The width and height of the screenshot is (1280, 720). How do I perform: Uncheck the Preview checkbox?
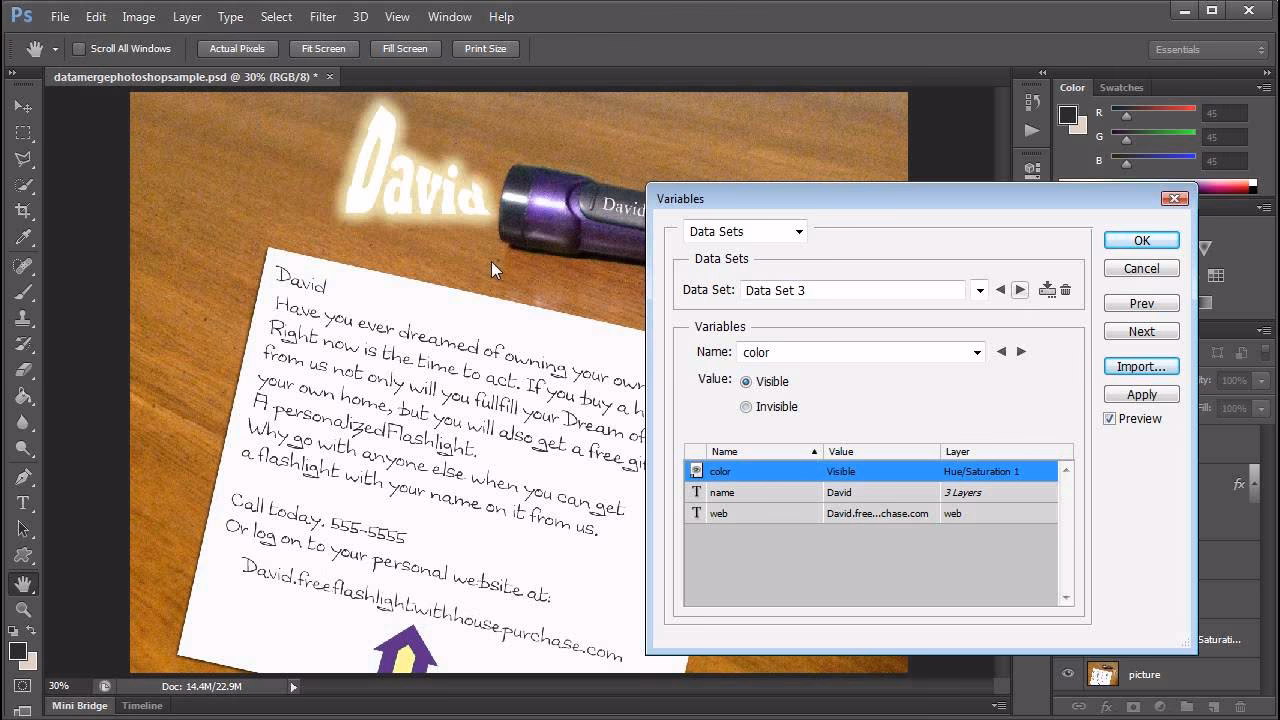tap(1110, 419)
